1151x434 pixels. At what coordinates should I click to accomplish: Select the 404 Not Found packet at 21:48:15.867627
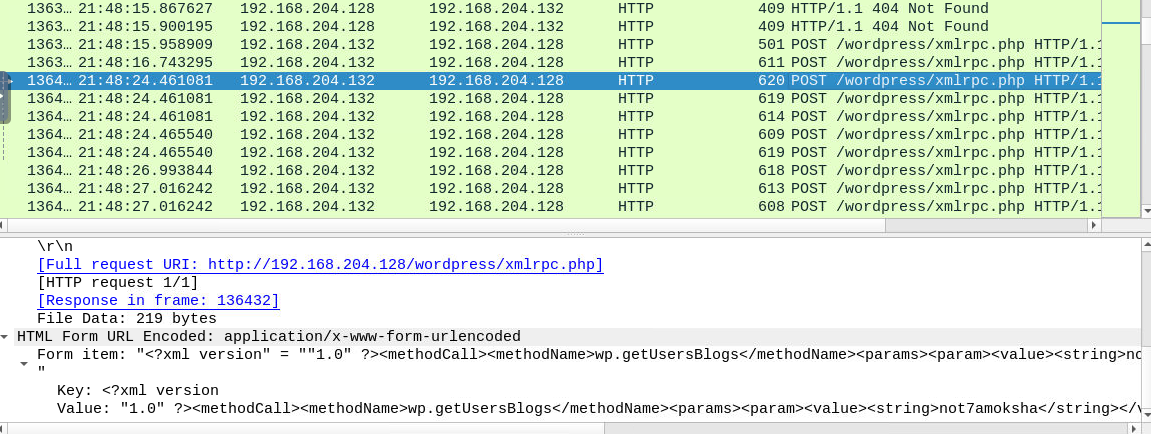(551, 9)
